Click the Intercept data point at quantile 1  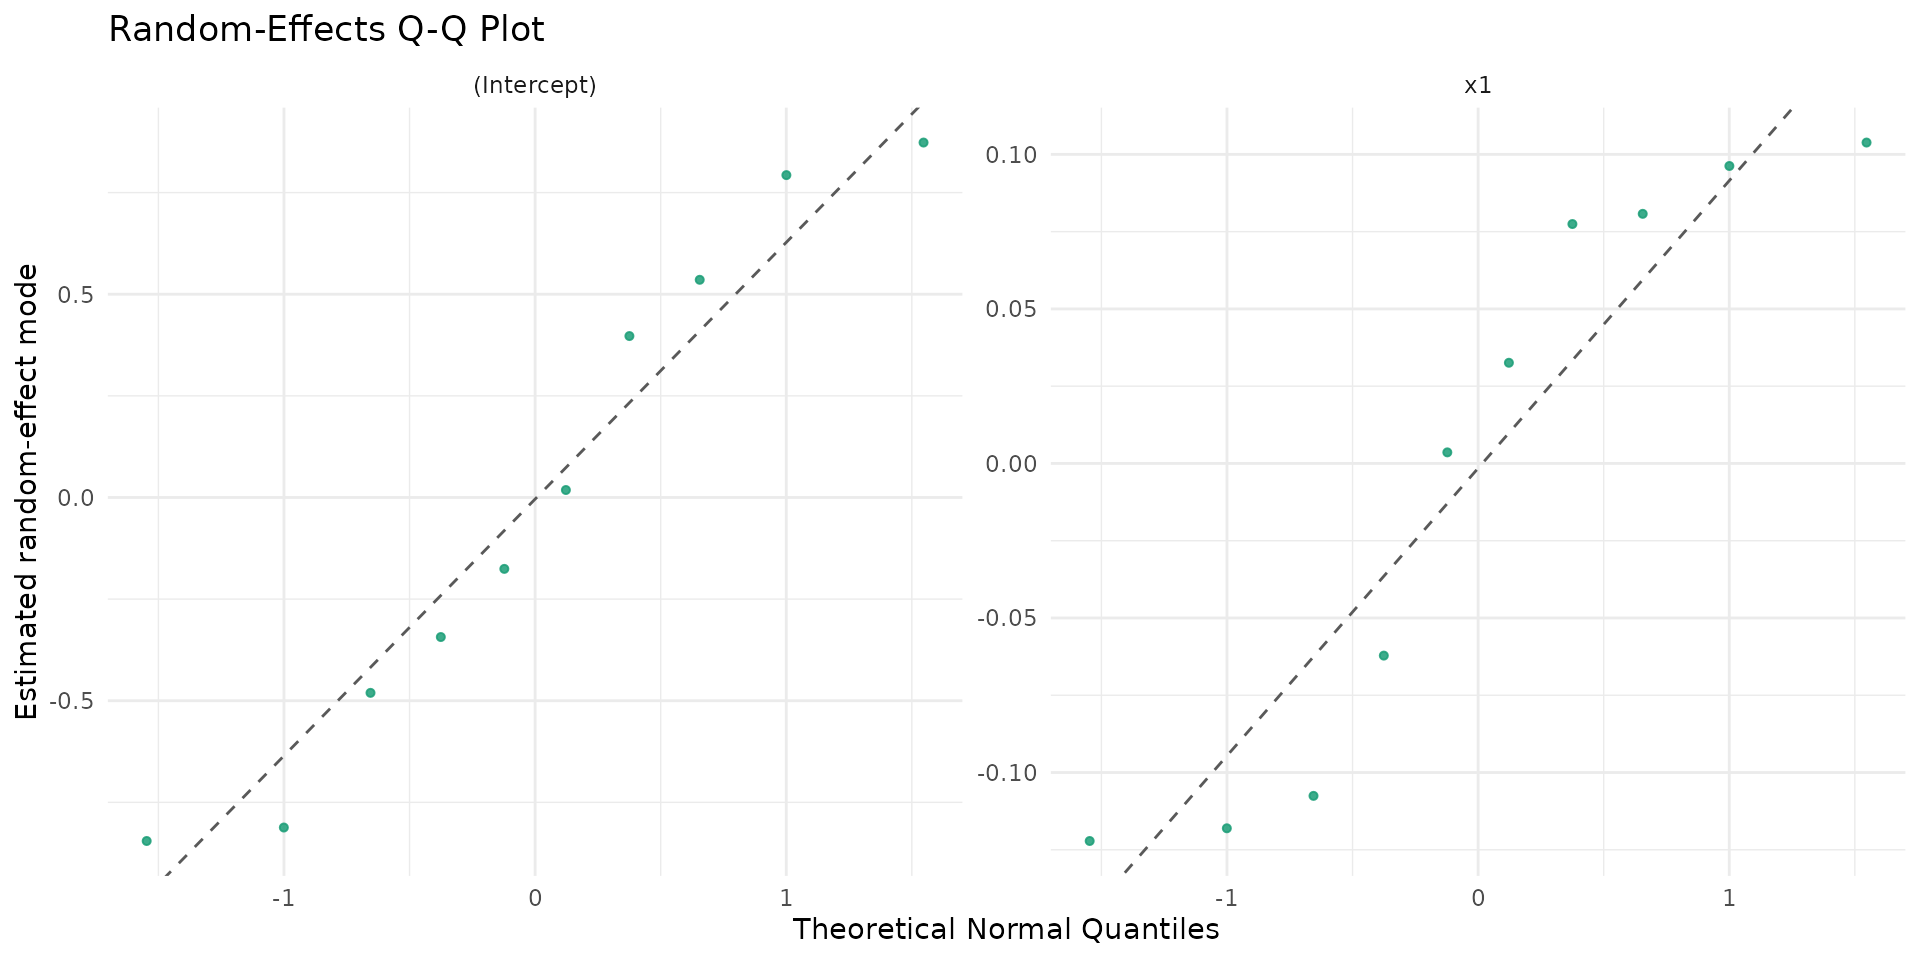[786, 175]
